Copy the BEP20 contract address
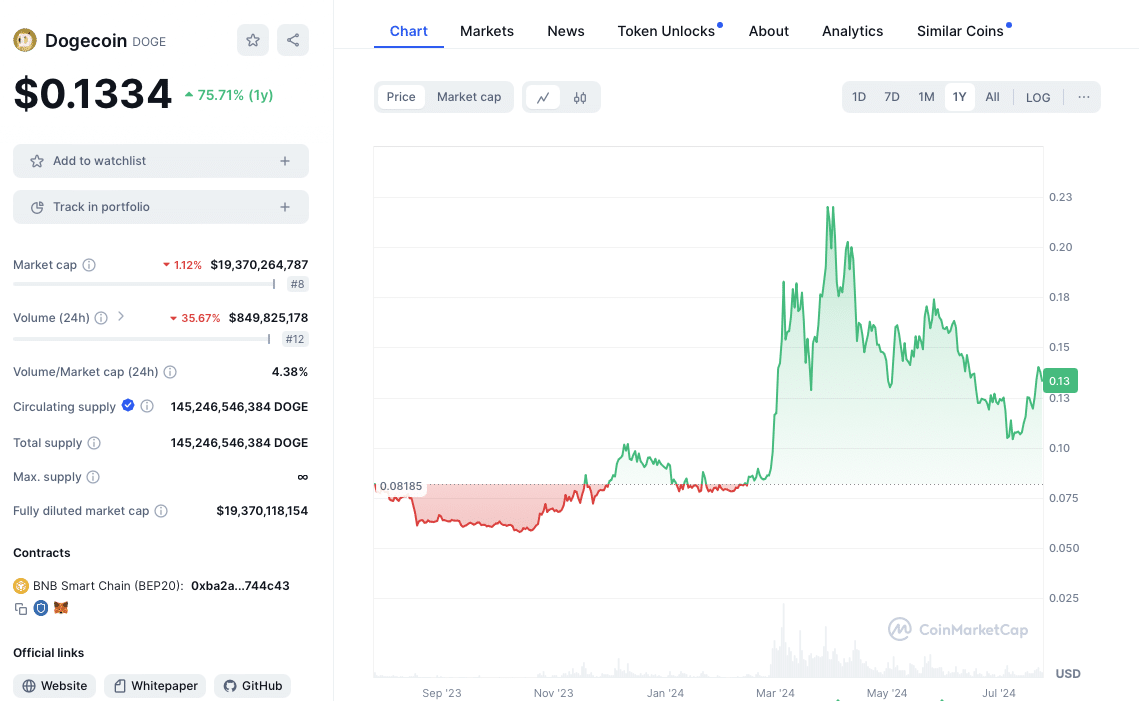Screen dimensions: 1139x701 point(20,609)
